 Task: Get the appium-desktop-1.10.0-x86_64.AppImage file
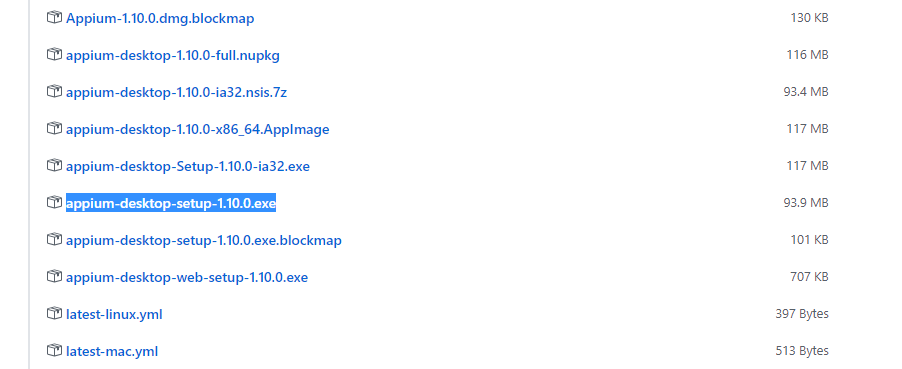[197, 129]
